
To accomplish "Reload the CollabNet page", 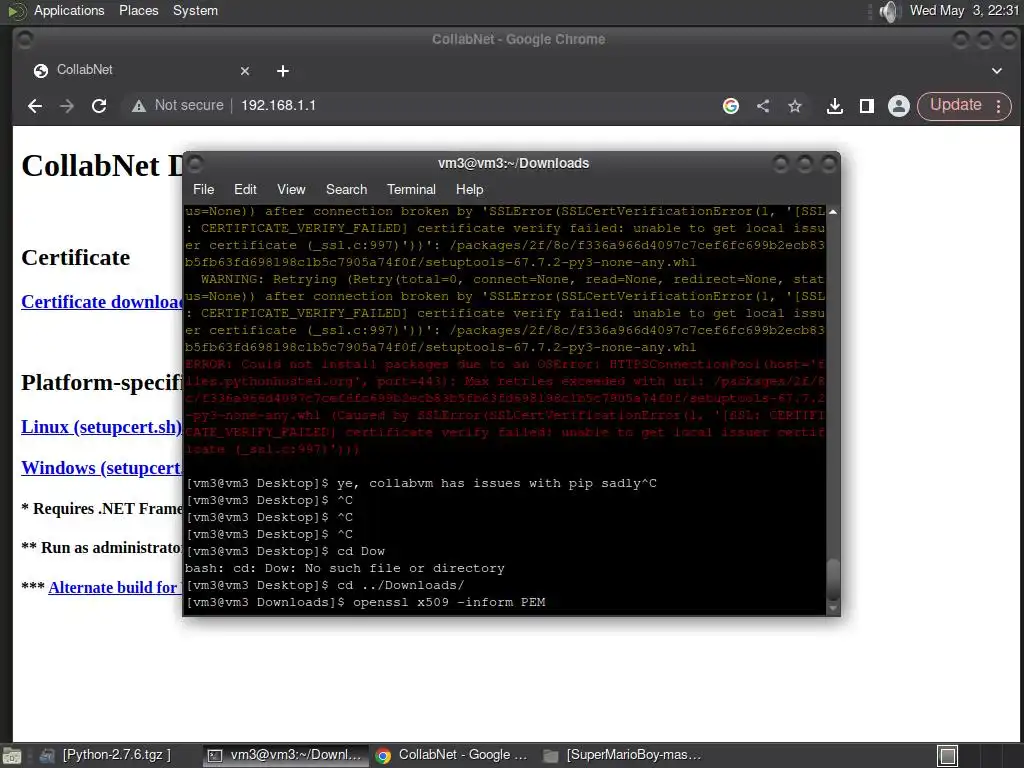I will 99,106.
